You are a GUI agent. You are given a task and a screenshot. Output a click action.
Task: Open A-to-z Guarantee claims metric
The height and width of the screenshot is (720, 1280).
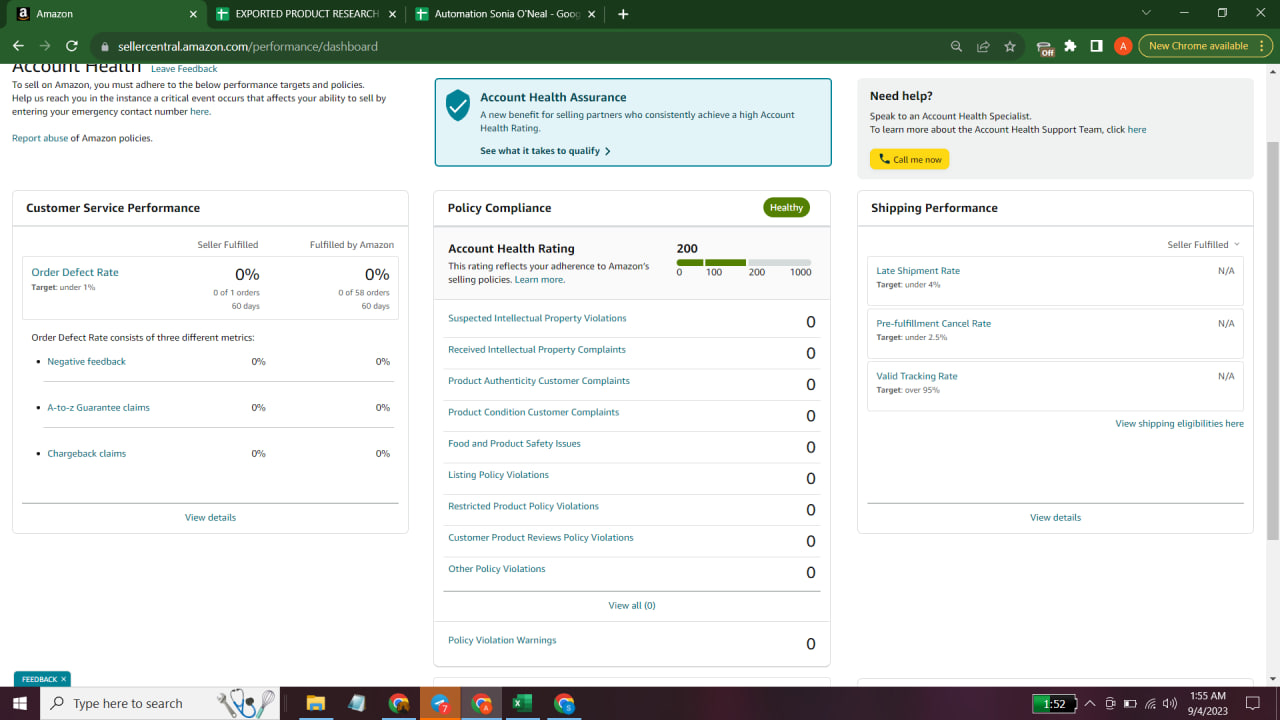click(99, 407)
